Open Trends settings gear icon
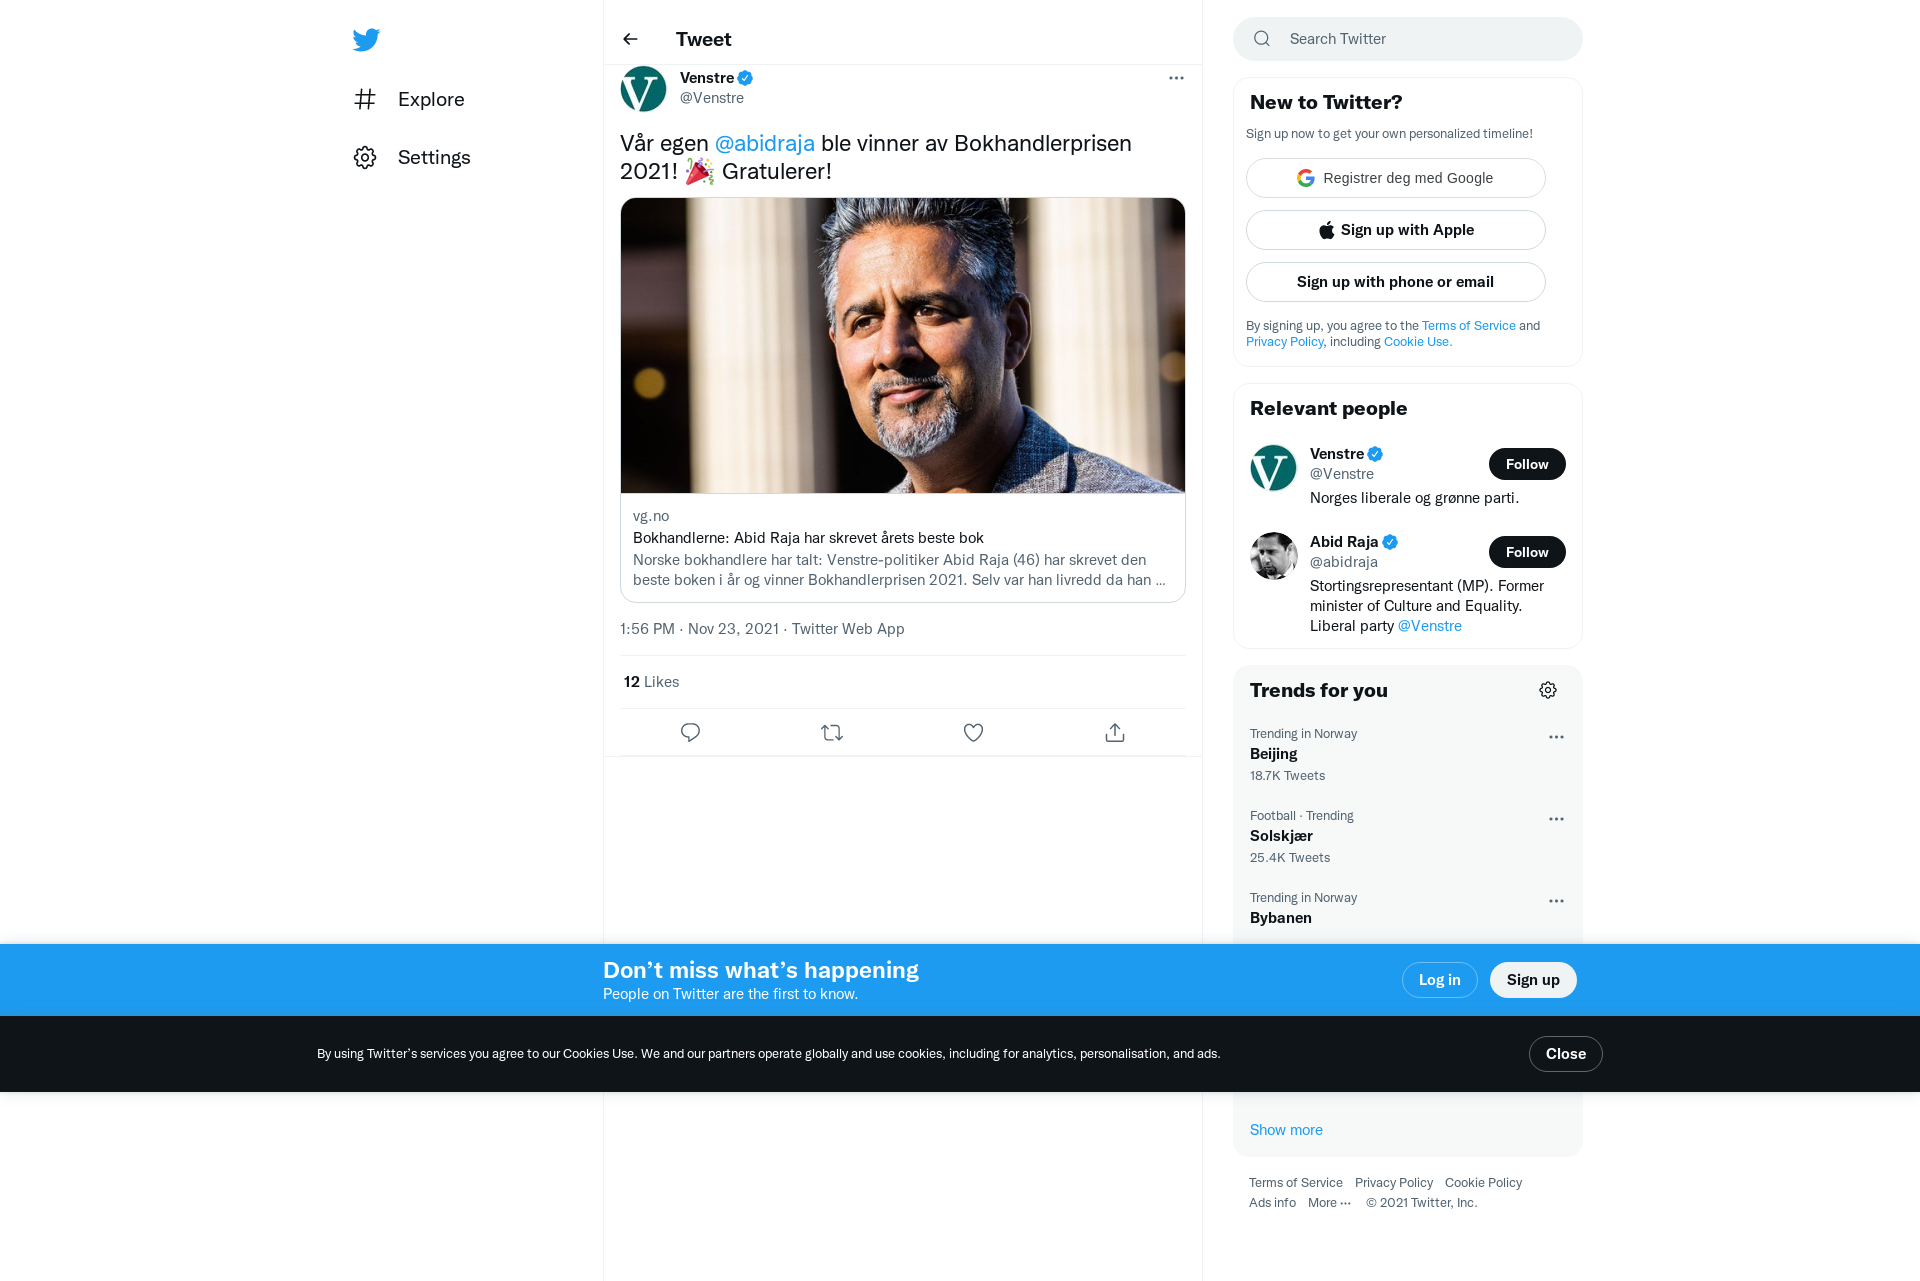Viewport: 1920px width, 1281px height. pyautogui.click(x=1548, y=690)
